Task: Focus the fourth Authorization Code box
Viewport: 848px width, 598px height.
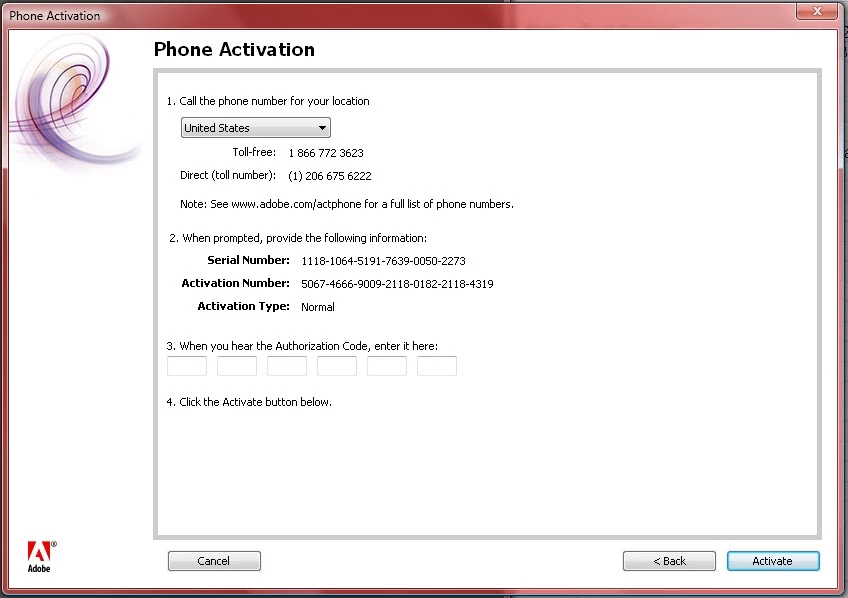Action: pyautogui.click(x=337, y=366)
